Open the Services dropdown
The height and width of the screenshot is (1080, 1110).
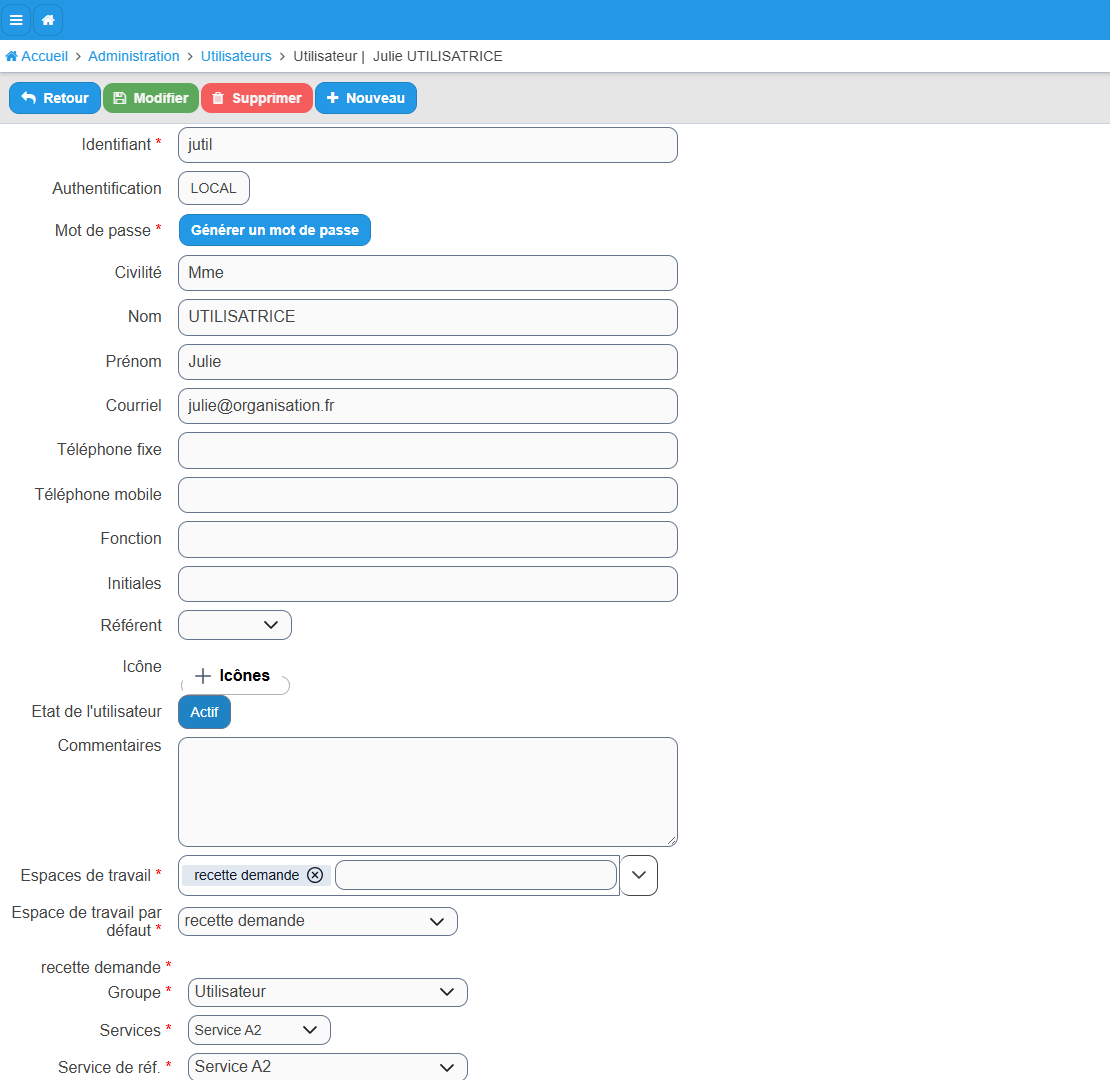259,1030
